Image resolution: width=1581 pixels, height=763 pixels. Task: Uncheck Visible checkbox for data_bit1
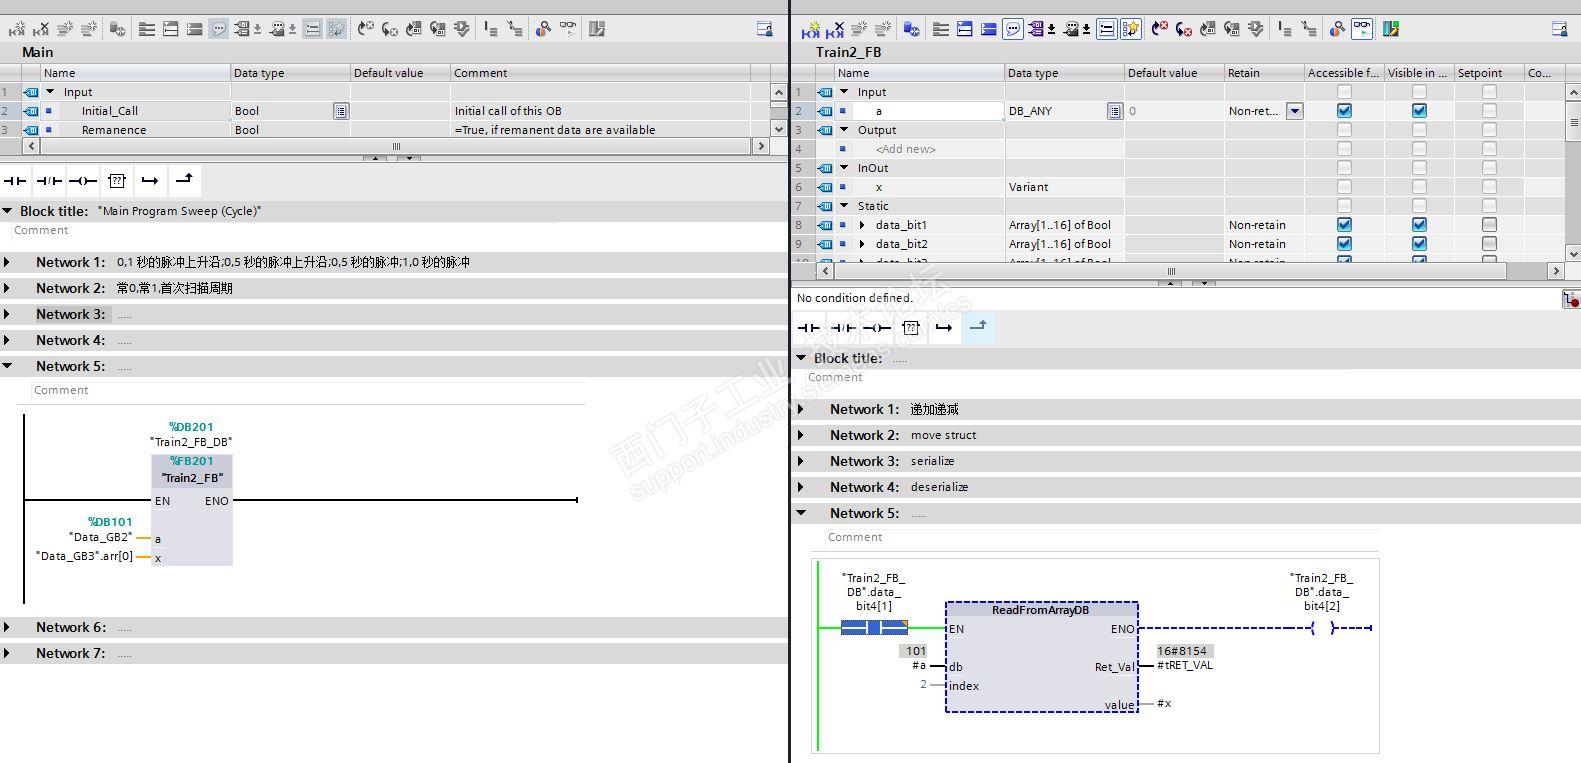tap(1419, 225)
